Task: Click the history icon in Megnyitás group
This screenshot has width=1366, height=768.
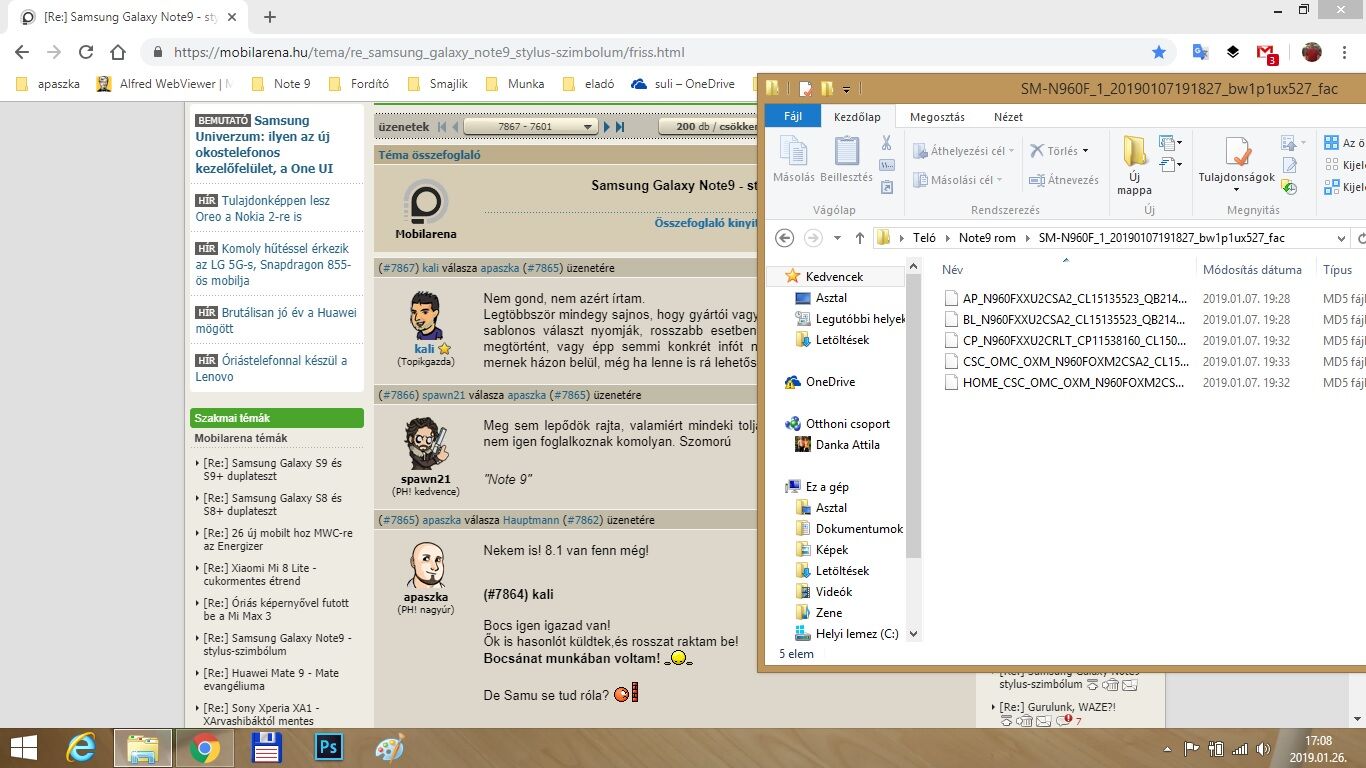Action: click(x=1289, y=187)
